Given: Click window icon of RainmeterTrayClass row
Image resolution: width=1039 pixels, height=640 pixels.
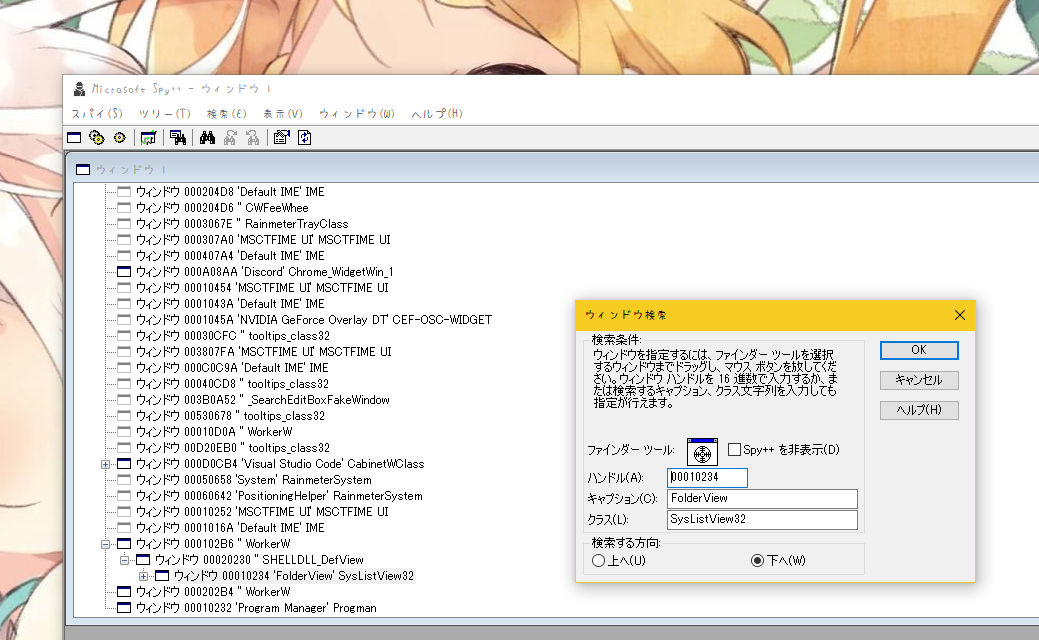Looking at the screenshot, I should coord(124,224).
